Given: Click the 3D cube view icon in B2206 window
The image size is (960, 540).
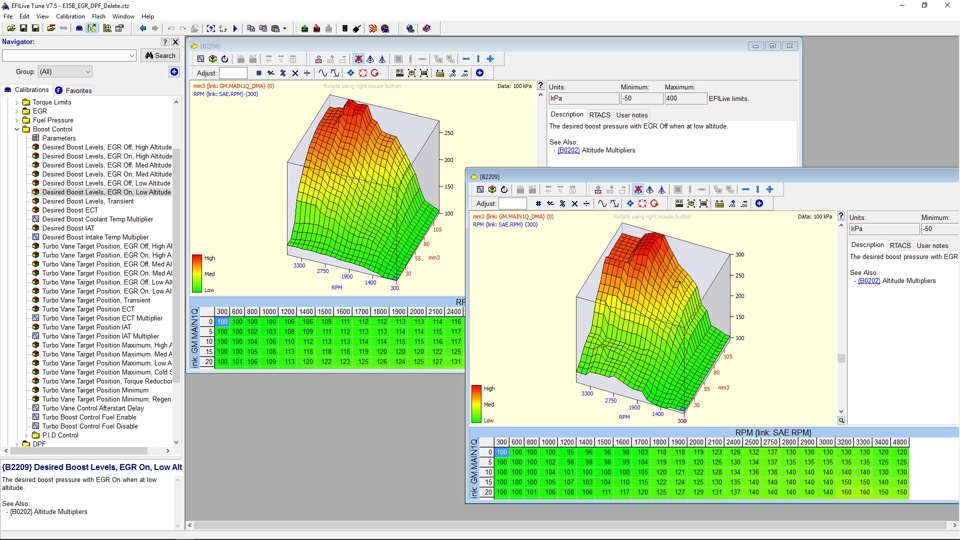Looking at the screenshot, I should tap(212, 59).
